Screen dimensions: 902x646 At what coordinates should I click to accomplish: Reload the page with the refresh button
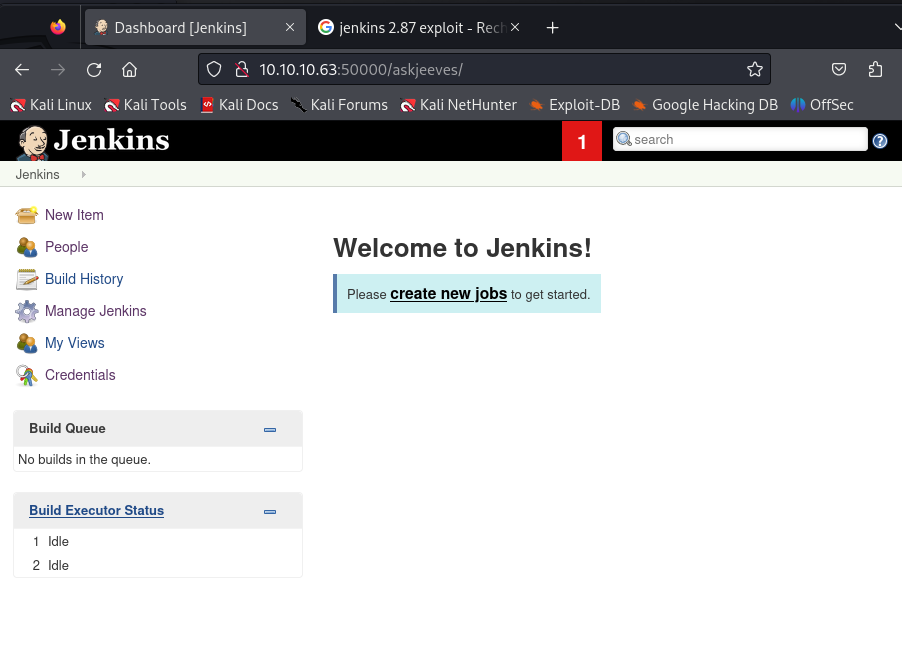[x=94, y=69]
